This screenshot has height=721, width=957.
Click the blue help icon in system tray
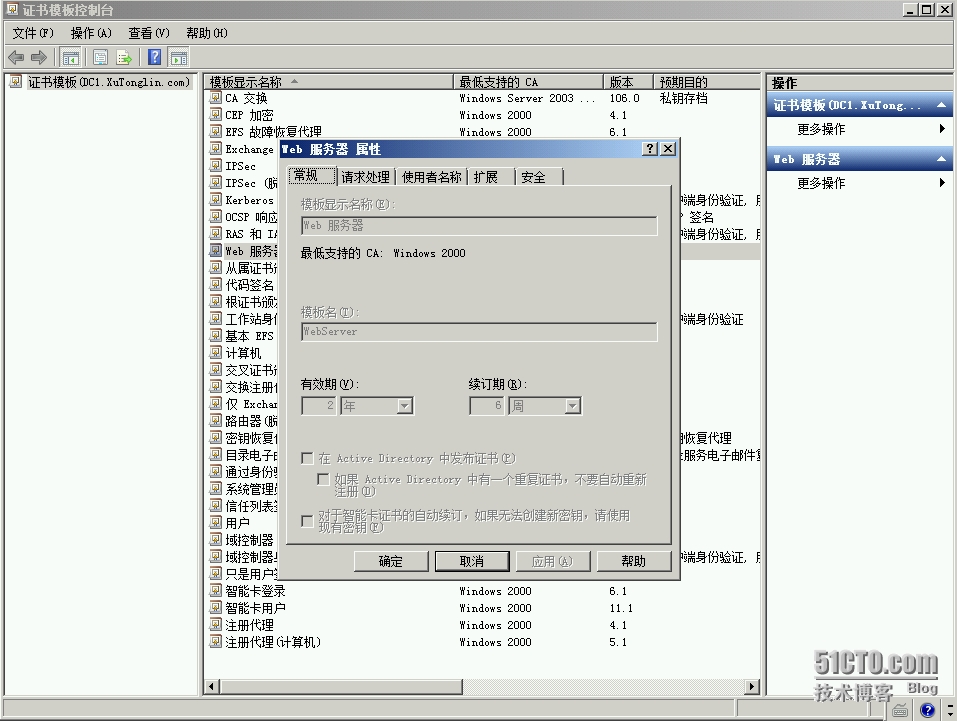coord(928,710)
